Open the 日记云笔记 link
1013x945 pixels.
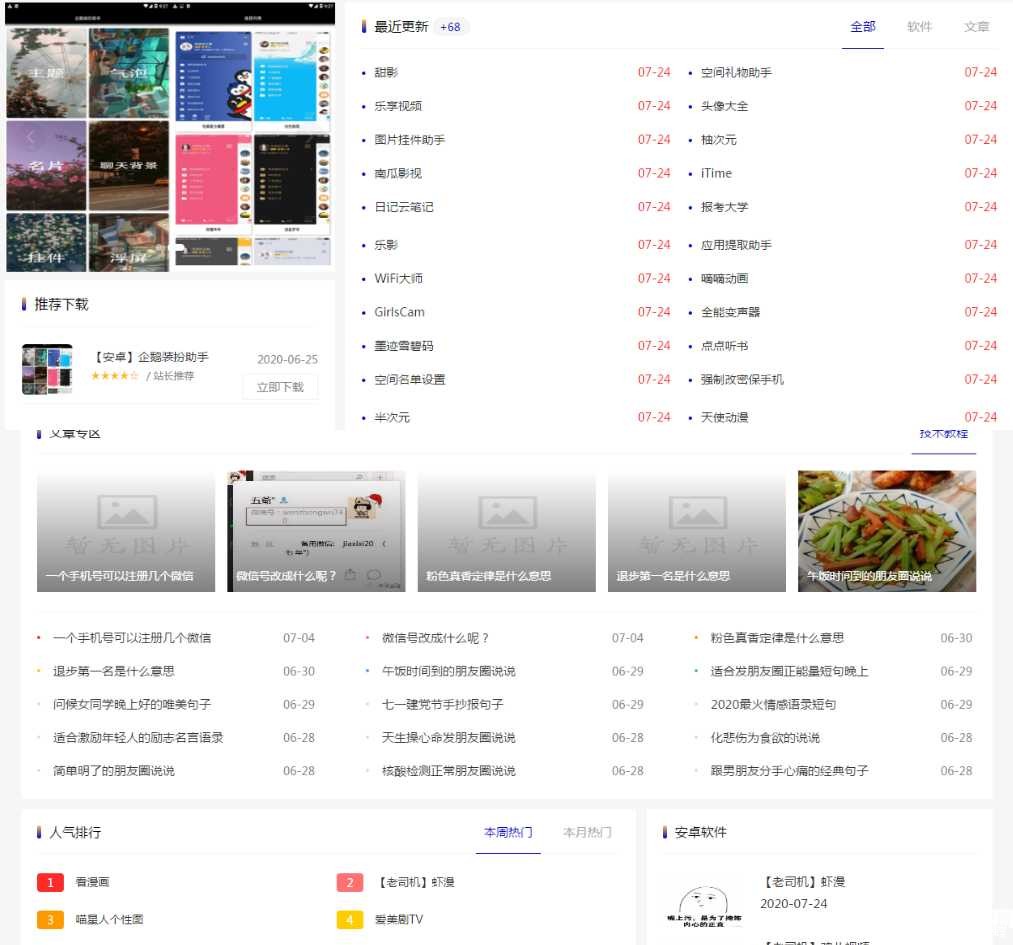[x=404, y=207]
